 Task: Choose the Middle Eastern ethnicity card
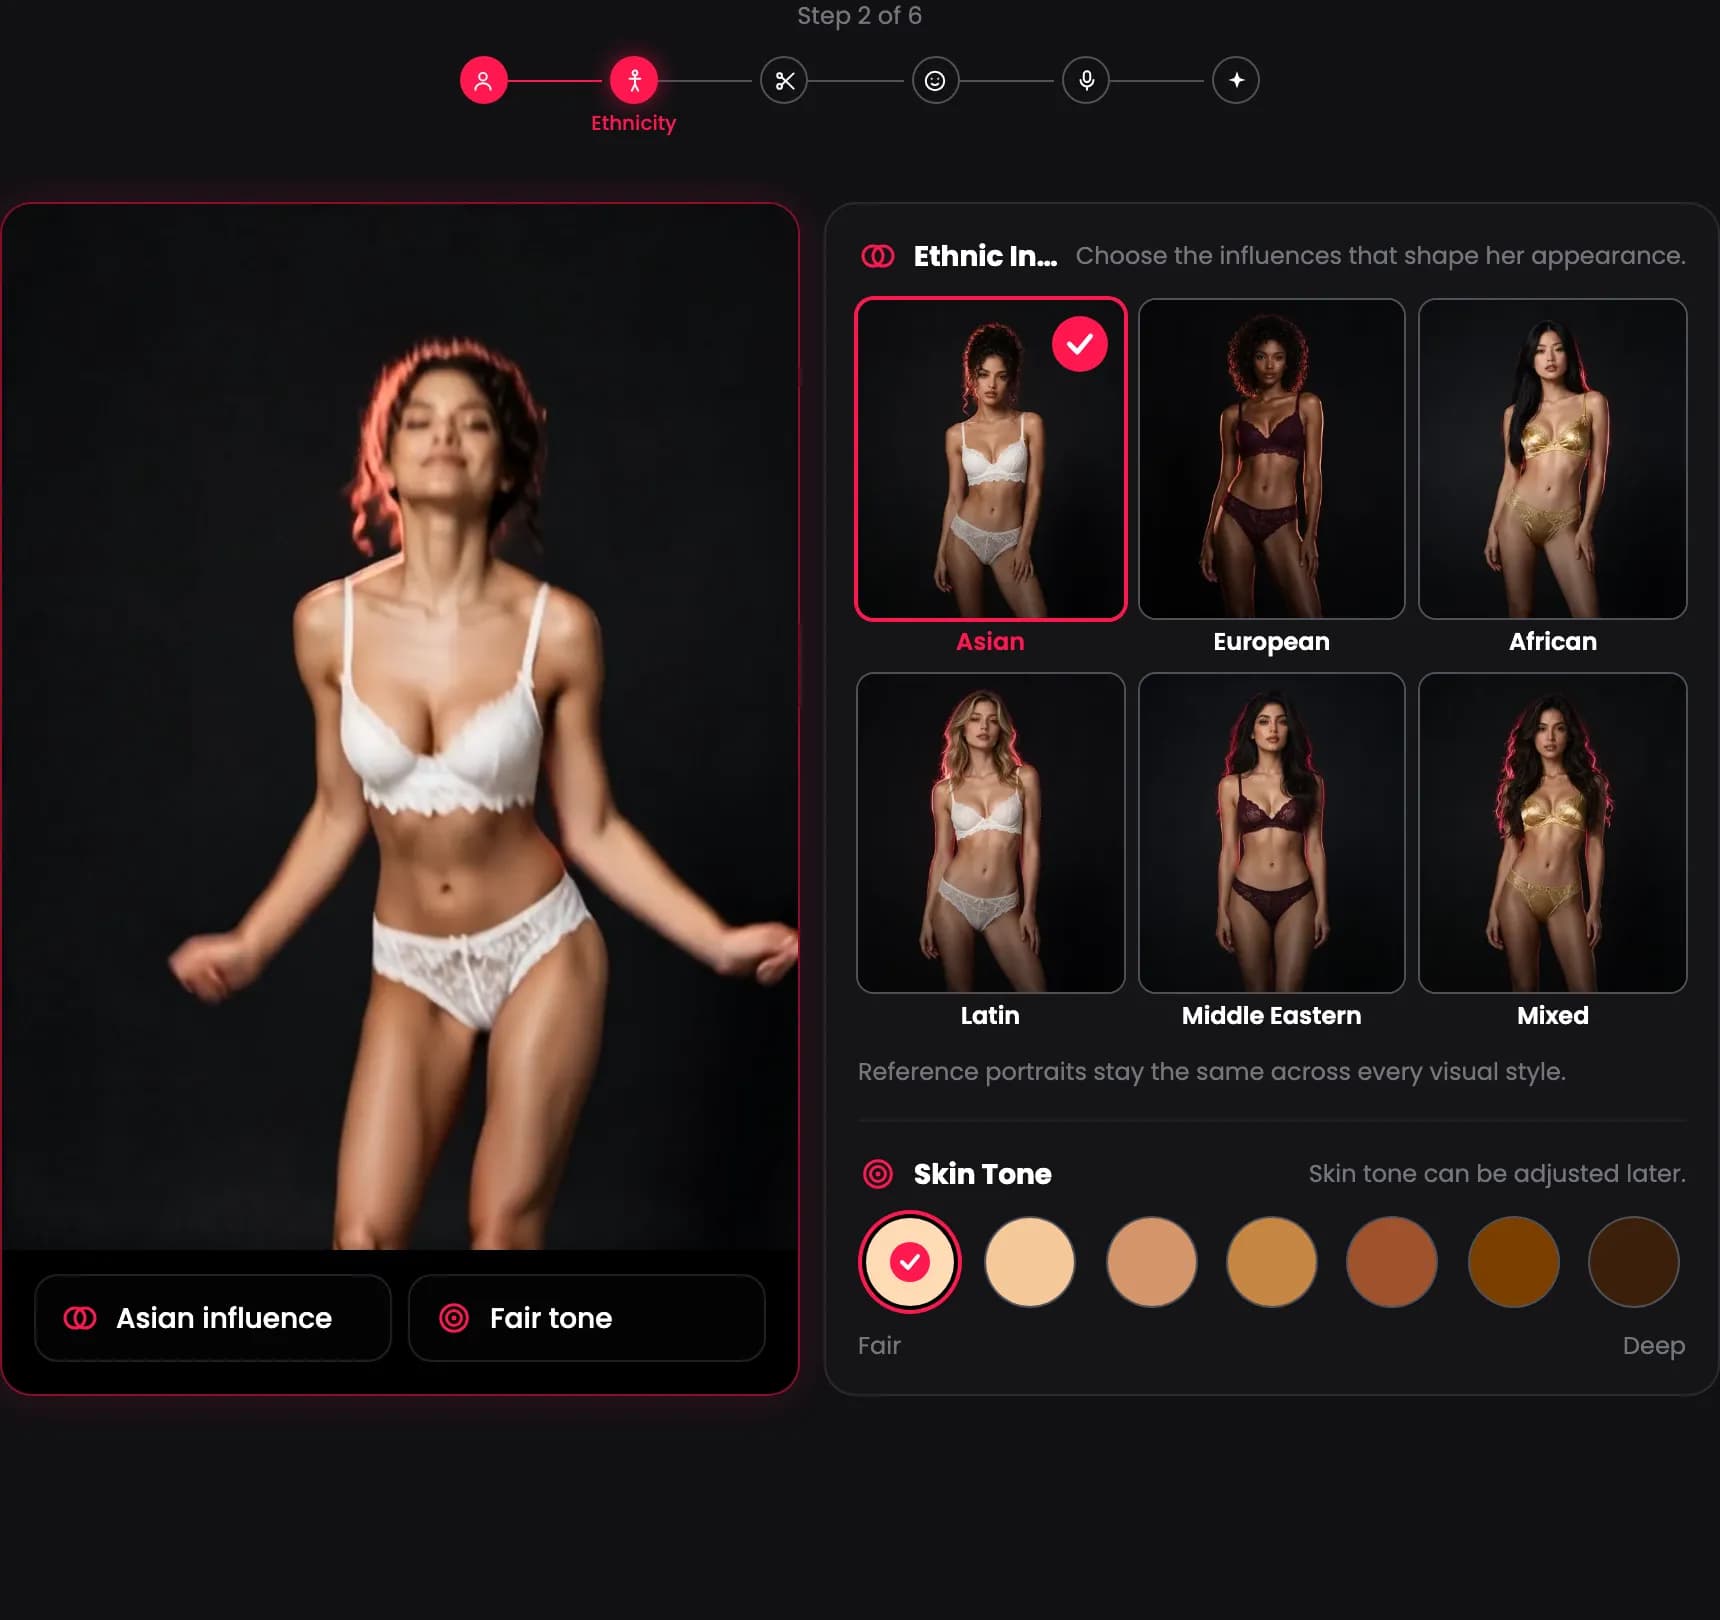[1272, 833]
